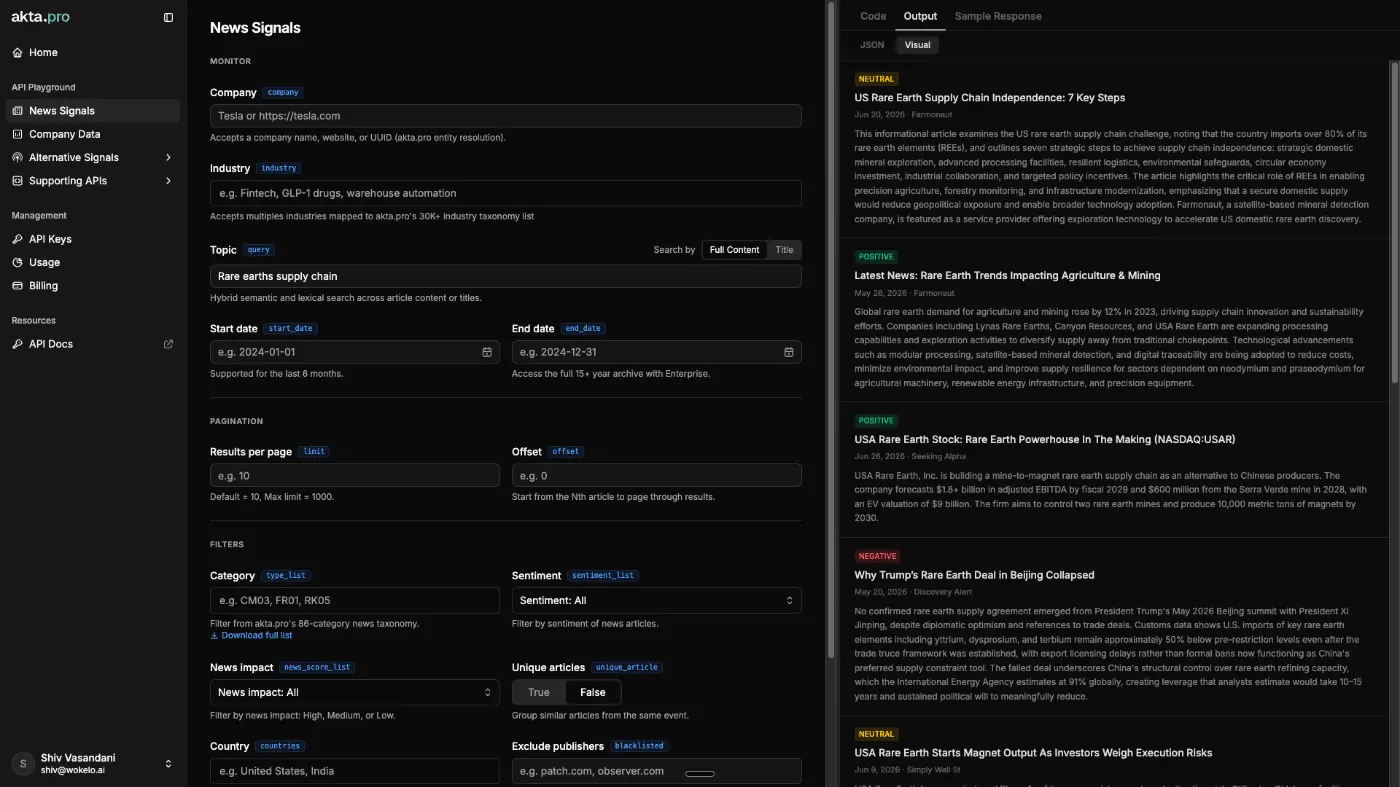Select the Visual output view
1400x787 pixels.
point(917,45)
